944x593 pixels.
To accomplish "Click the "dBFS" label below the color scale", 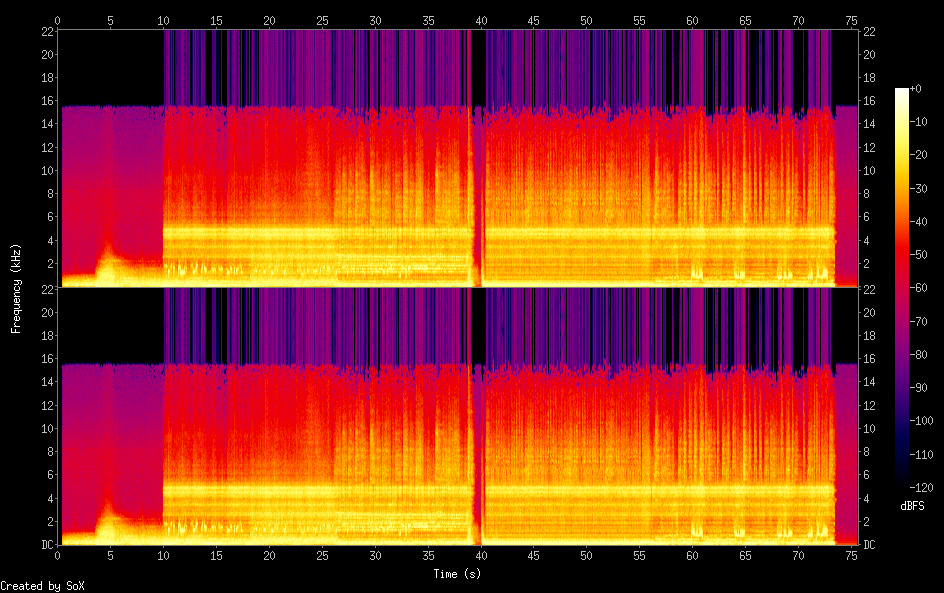I will (912, 507).
